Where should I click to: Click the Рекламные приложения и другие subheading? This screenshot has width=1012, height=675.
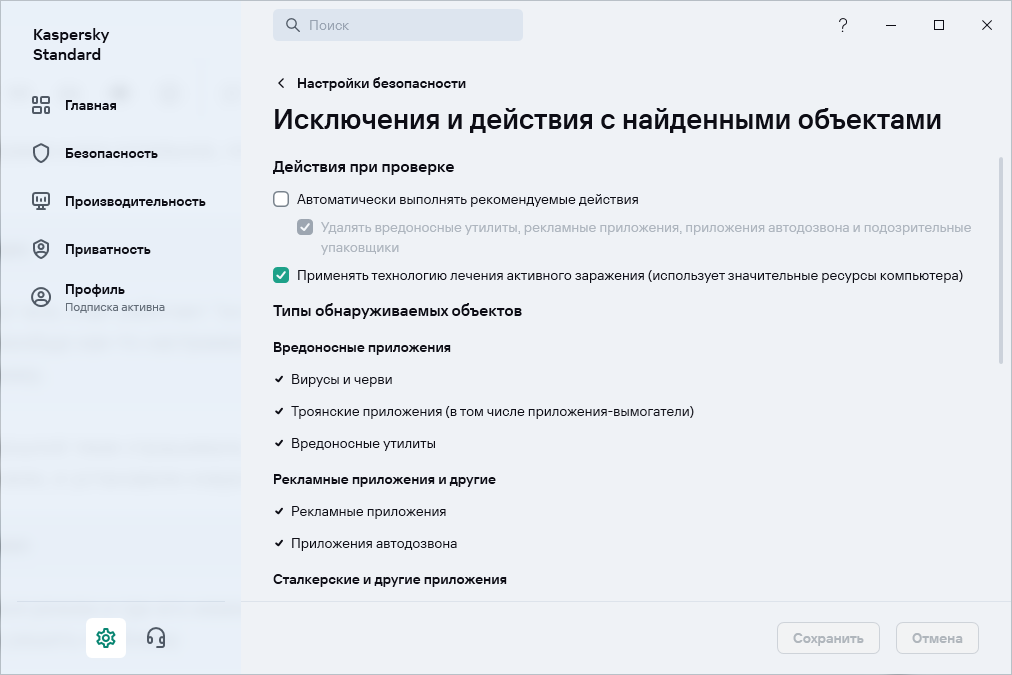pos(384,479)
